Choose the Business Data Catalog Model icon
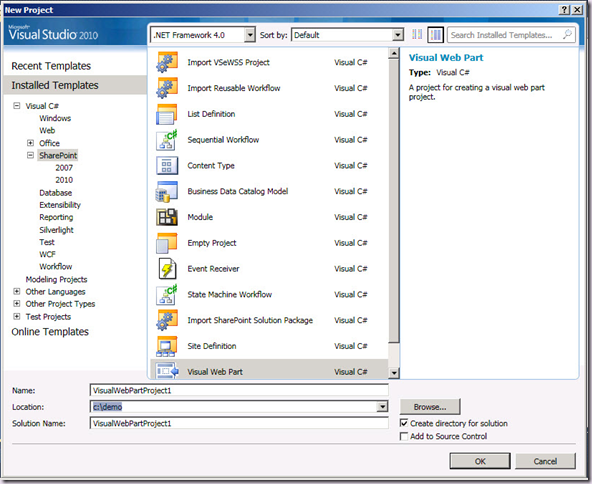 coord(166,191)
